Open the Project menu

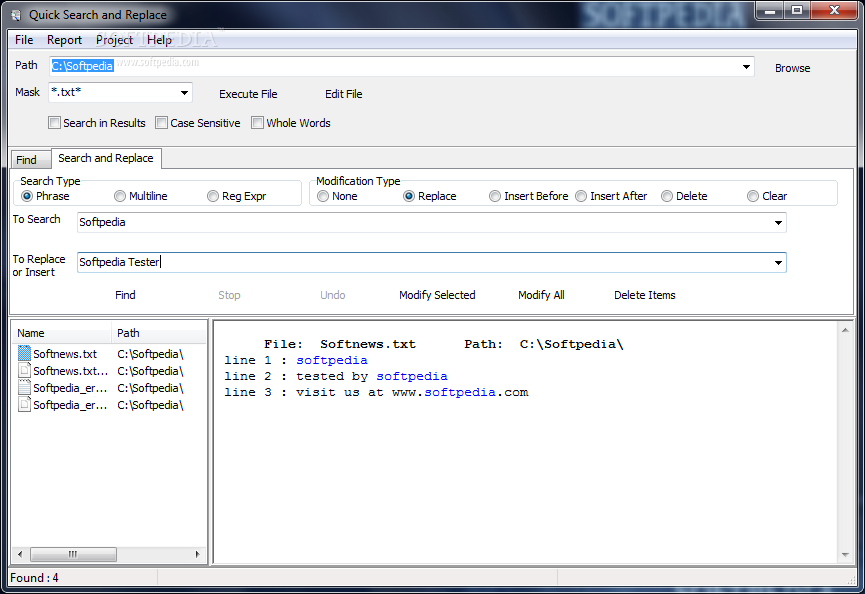point(114,40)
